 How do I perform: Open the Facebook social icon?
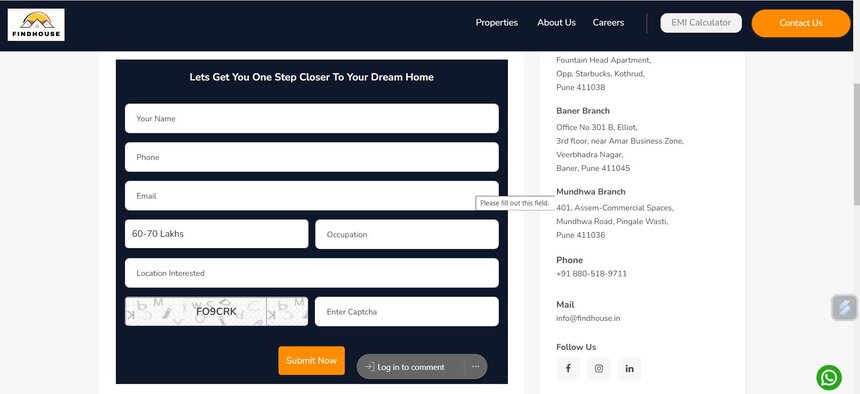(568, 369)
